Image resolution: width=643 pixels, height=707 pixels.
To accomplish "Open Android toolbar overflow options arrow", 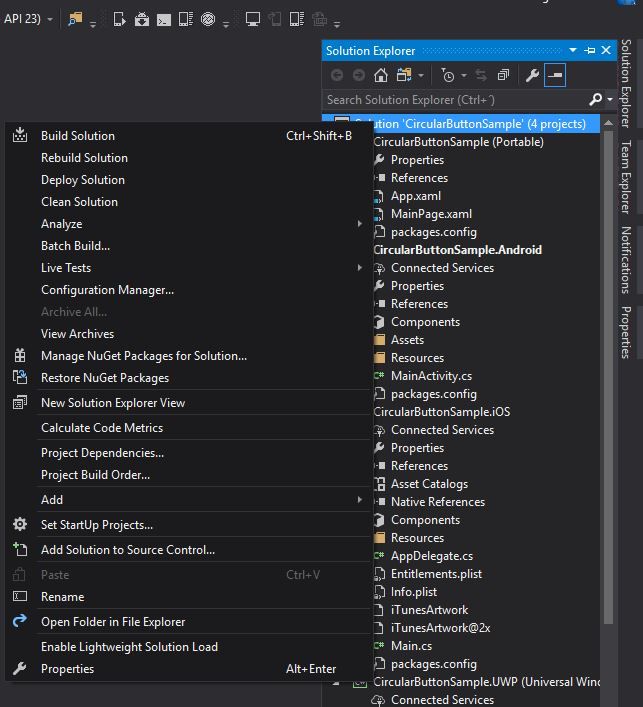I will [x=226, y=24].
